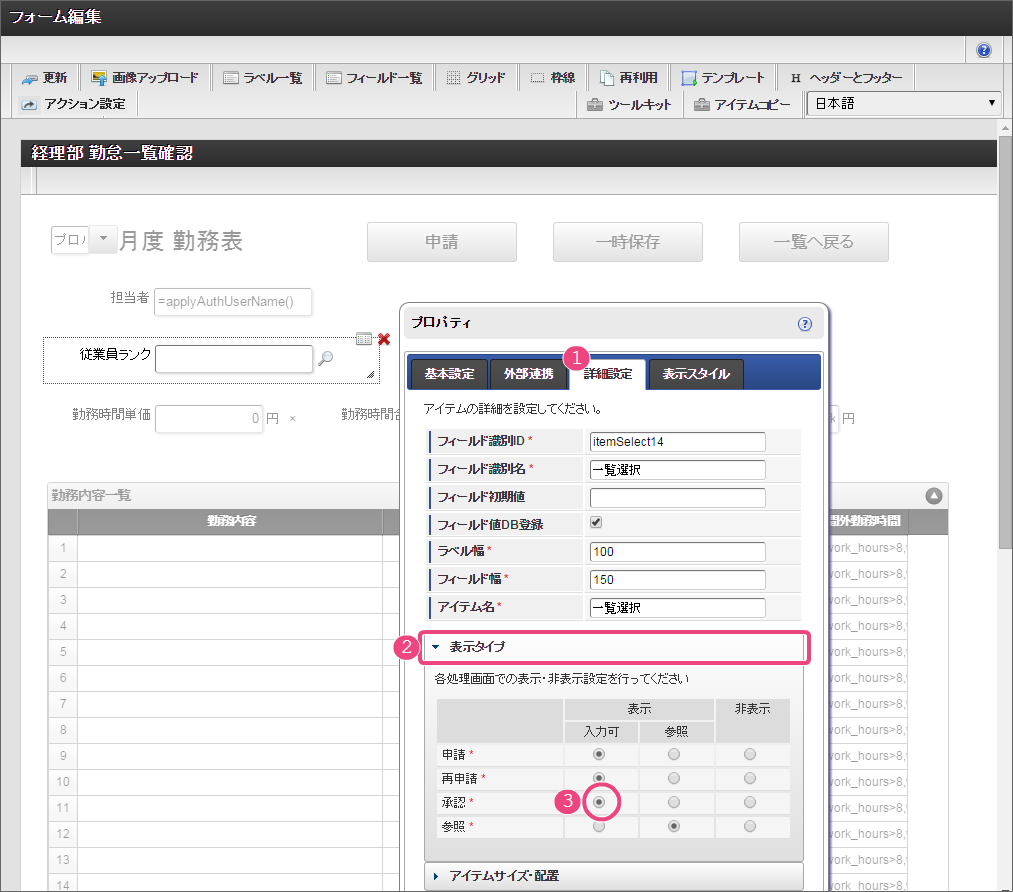The image size is (1013, 892).
Task: Click the 一時保存 button
Action: pyautogui.click(x=627, y=242)
